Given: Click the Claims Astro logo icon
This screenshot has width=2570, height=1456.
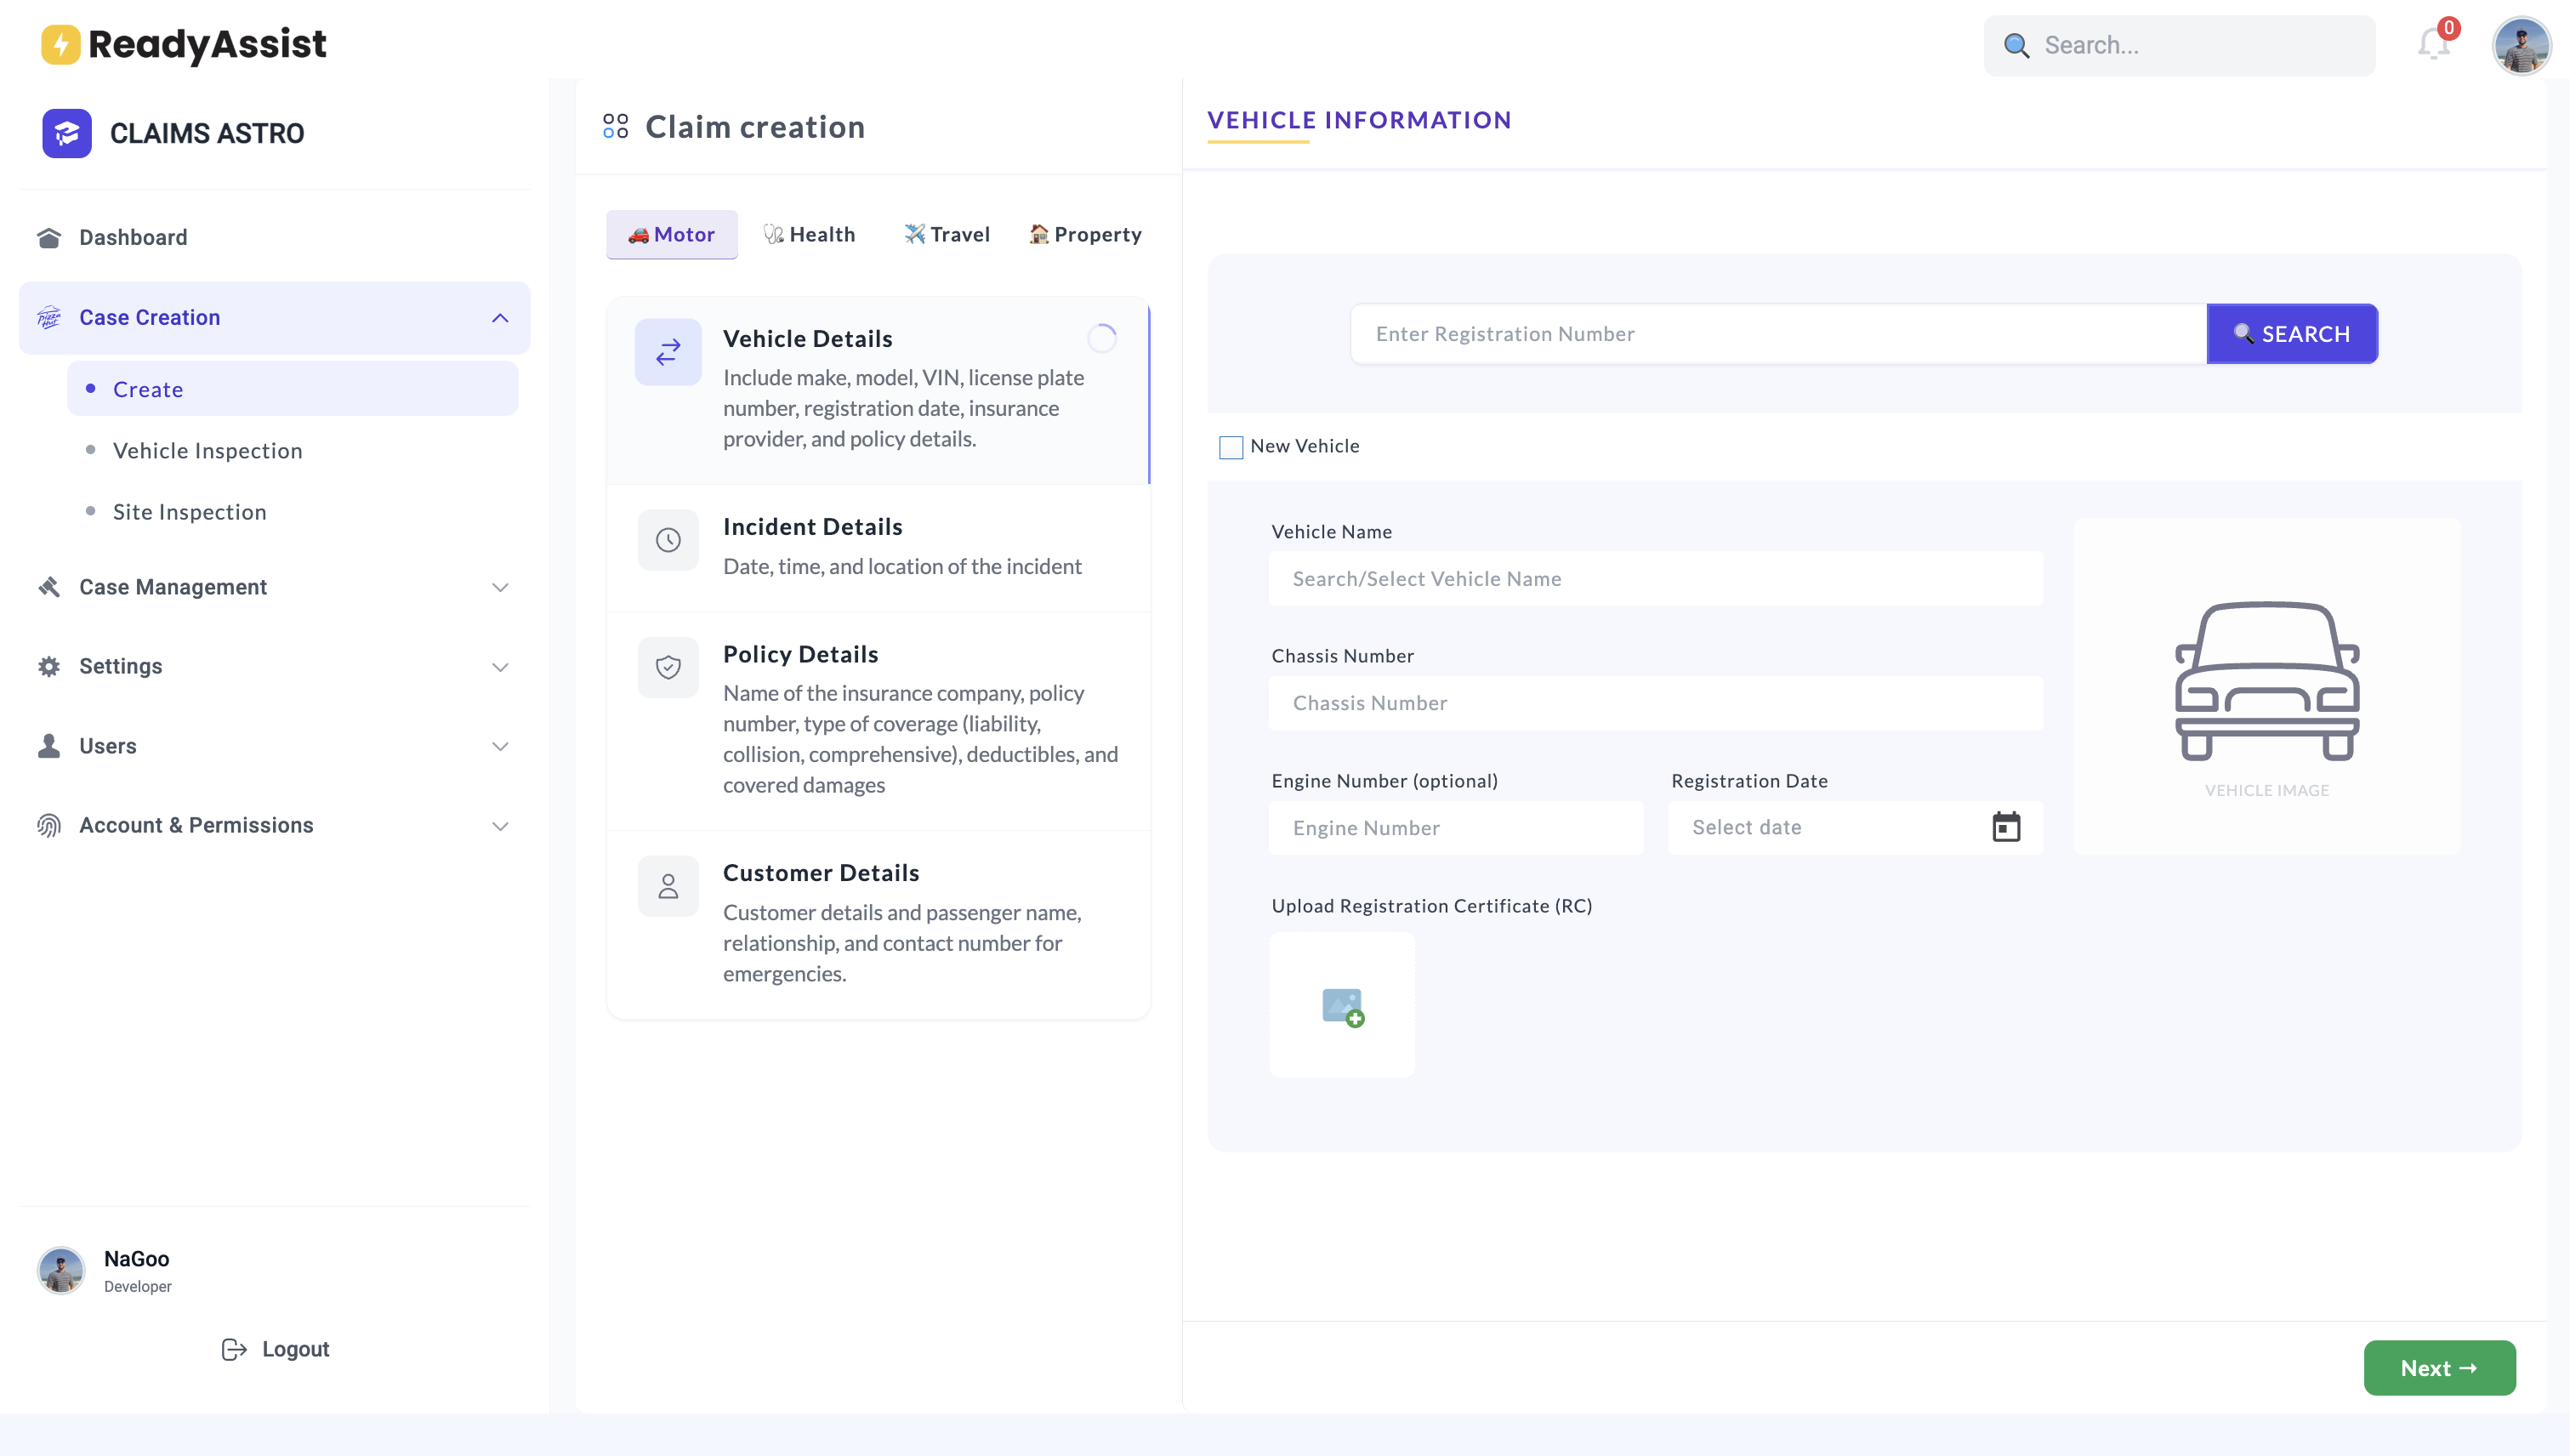Looking at the screenshot, I should tap(67, 133).
